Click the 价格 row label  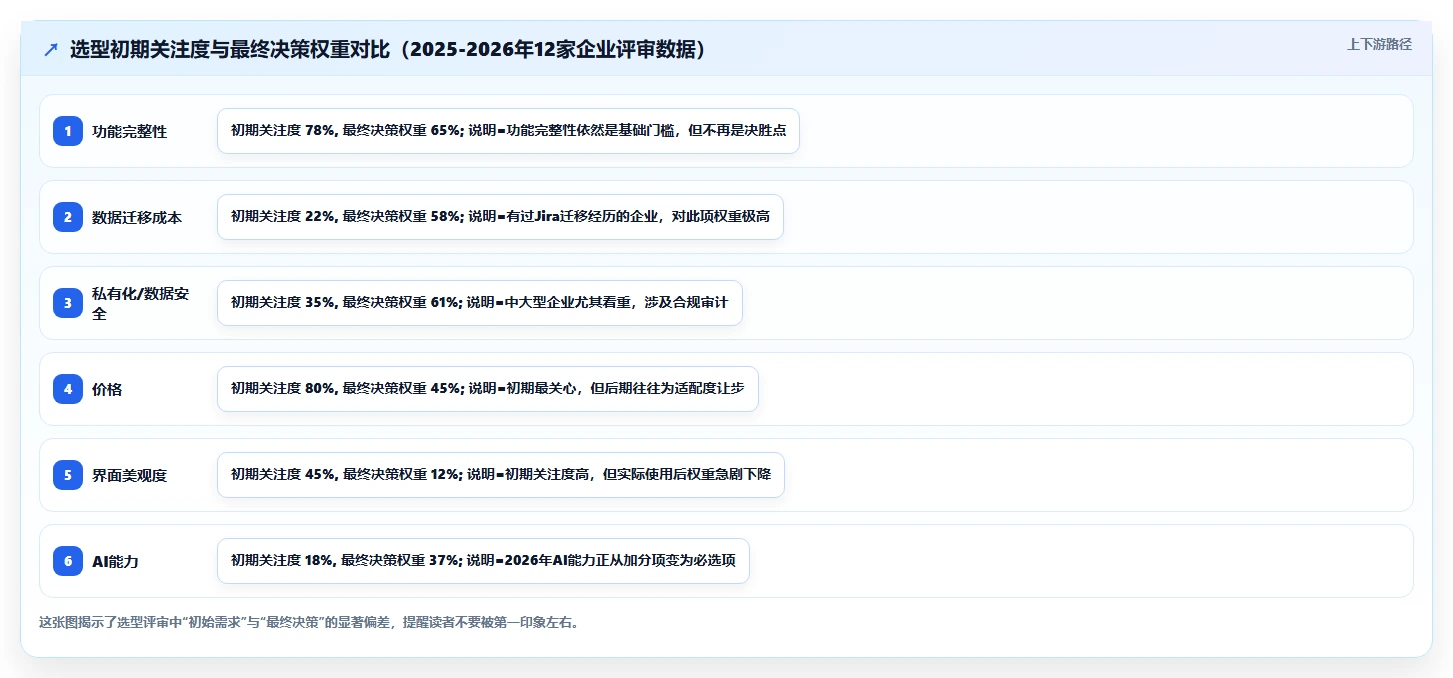(107, 389)
